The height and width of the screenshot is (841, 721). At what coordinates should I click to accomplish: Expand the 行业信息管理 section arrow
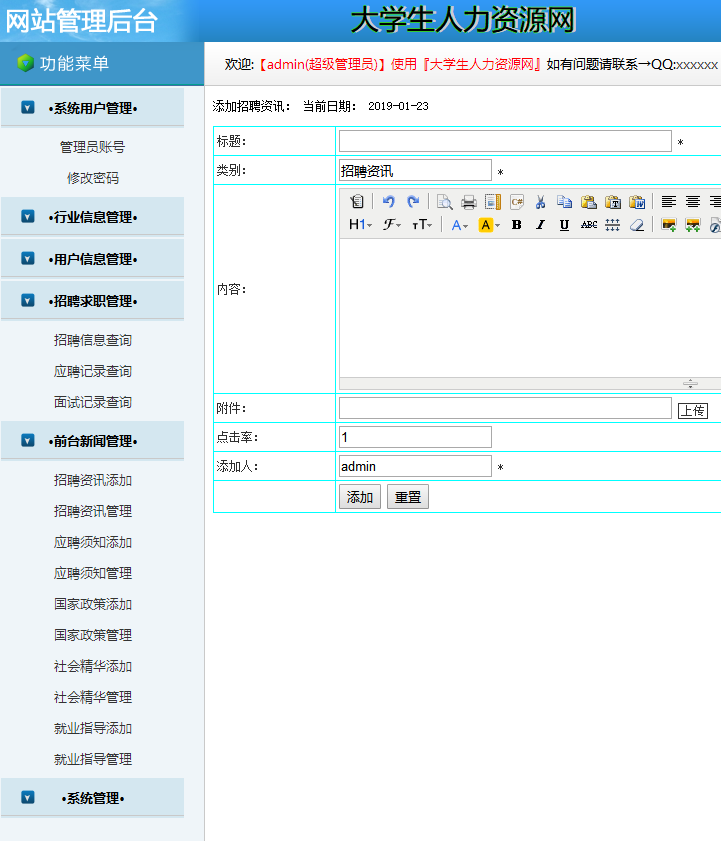coord(28,217)
